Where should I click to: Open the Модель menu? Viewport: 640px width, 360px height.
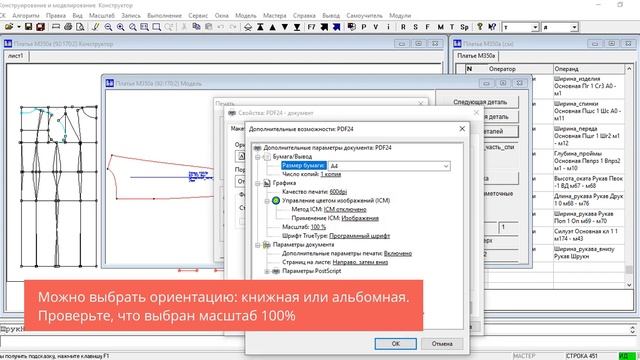tap(246, 16)
